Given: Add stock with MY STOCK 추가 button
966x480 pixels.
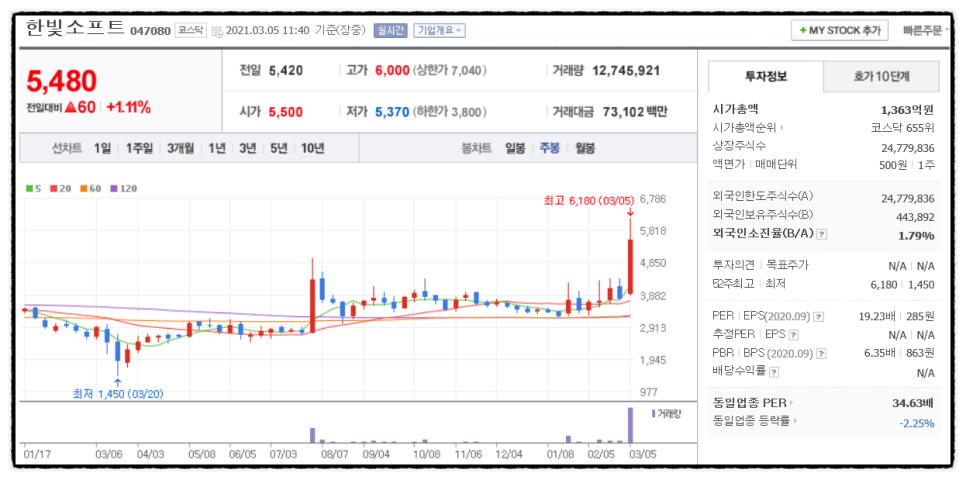Looking at the screenshot, I should pos(839,30).
